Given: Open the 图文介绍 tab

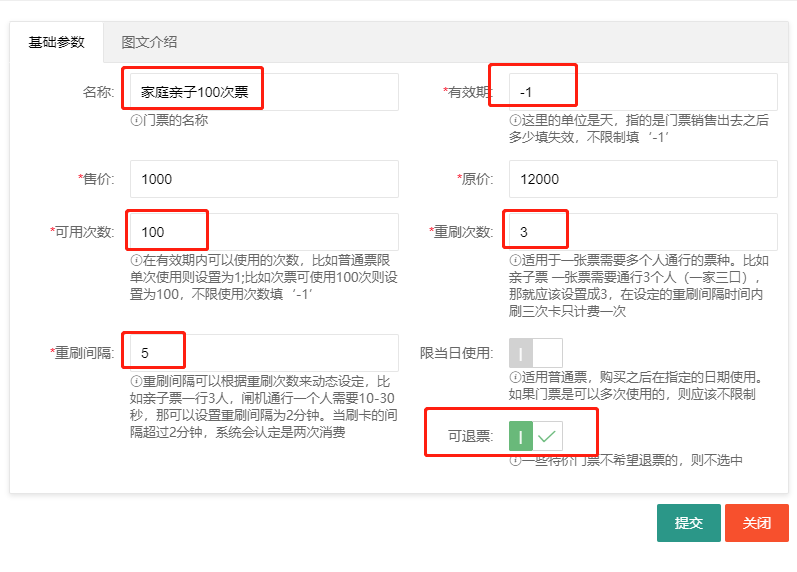Looking at the screenshot, I should tap(149, 42).
